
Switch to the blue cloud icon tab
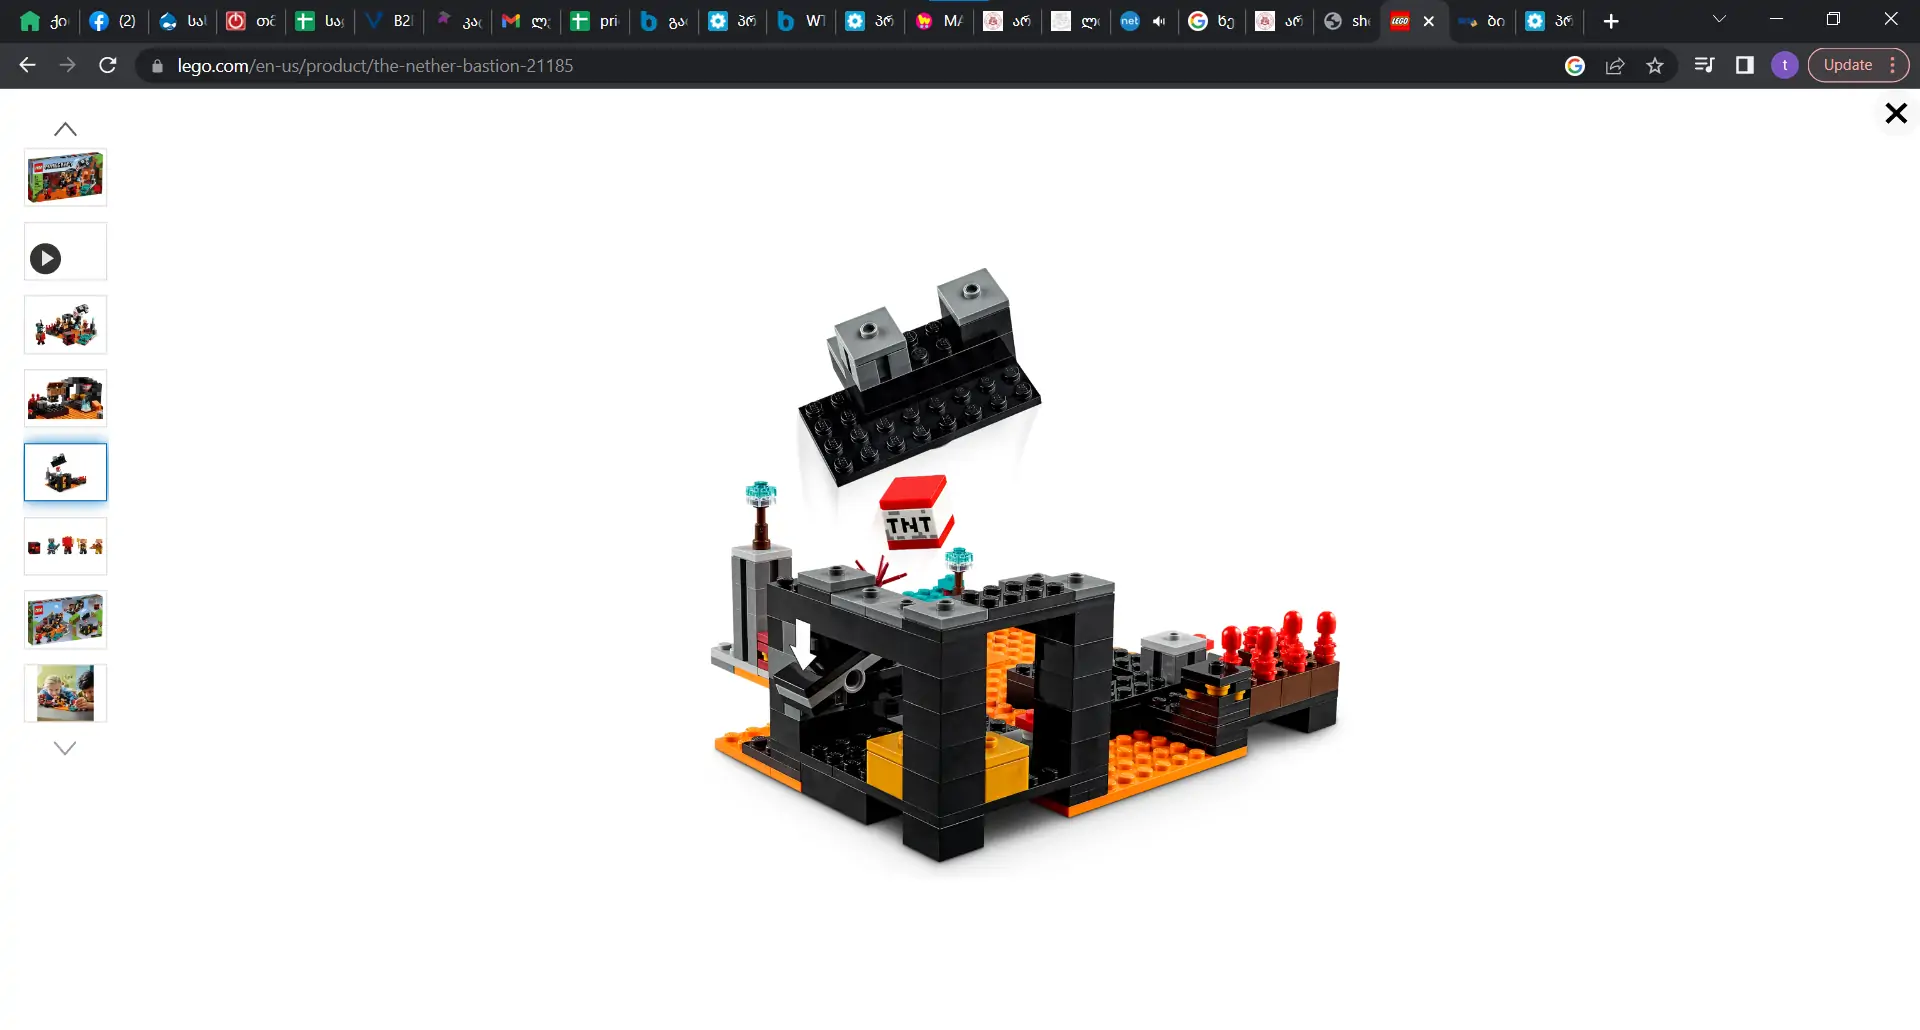tap(182, 21)
